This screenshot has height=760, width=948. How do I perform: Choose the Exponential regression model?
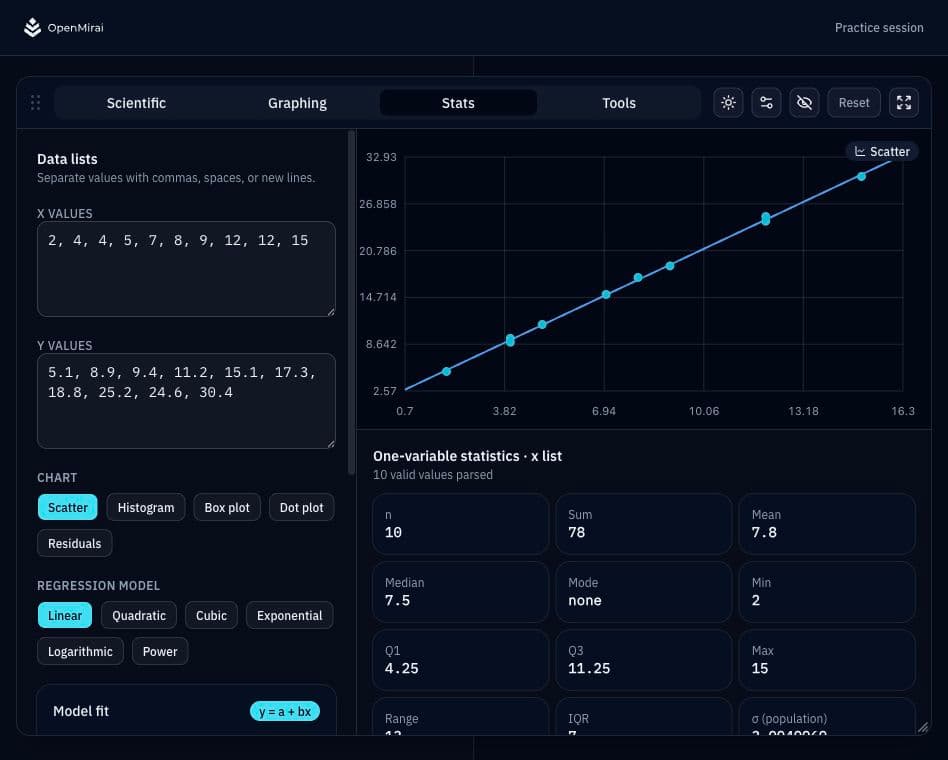click(x=290, y=615)
